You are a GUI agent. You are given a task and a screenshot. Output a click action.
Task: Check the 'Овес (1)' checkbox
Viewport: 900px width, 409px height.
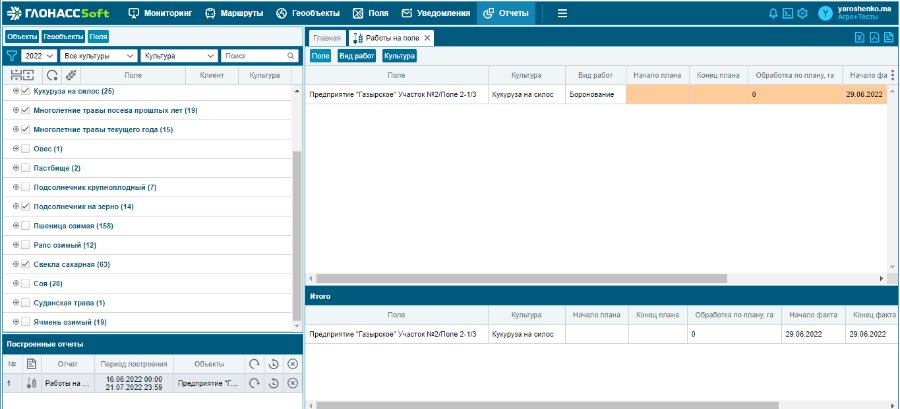(26, 148)
